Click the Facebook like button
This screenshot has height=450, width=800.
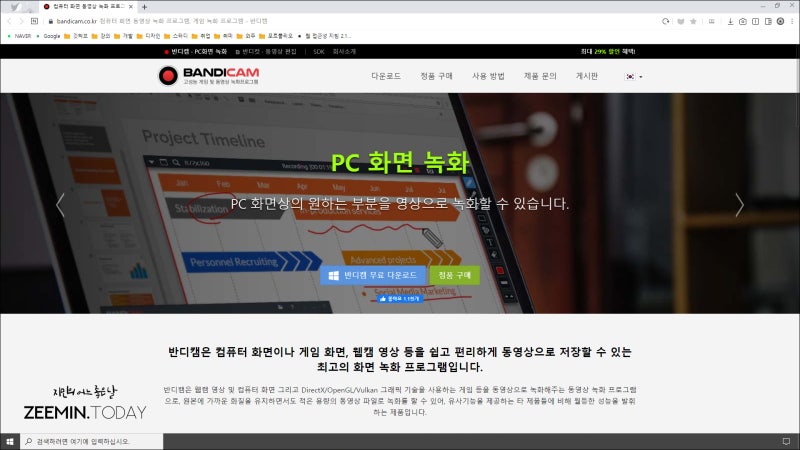400,298
